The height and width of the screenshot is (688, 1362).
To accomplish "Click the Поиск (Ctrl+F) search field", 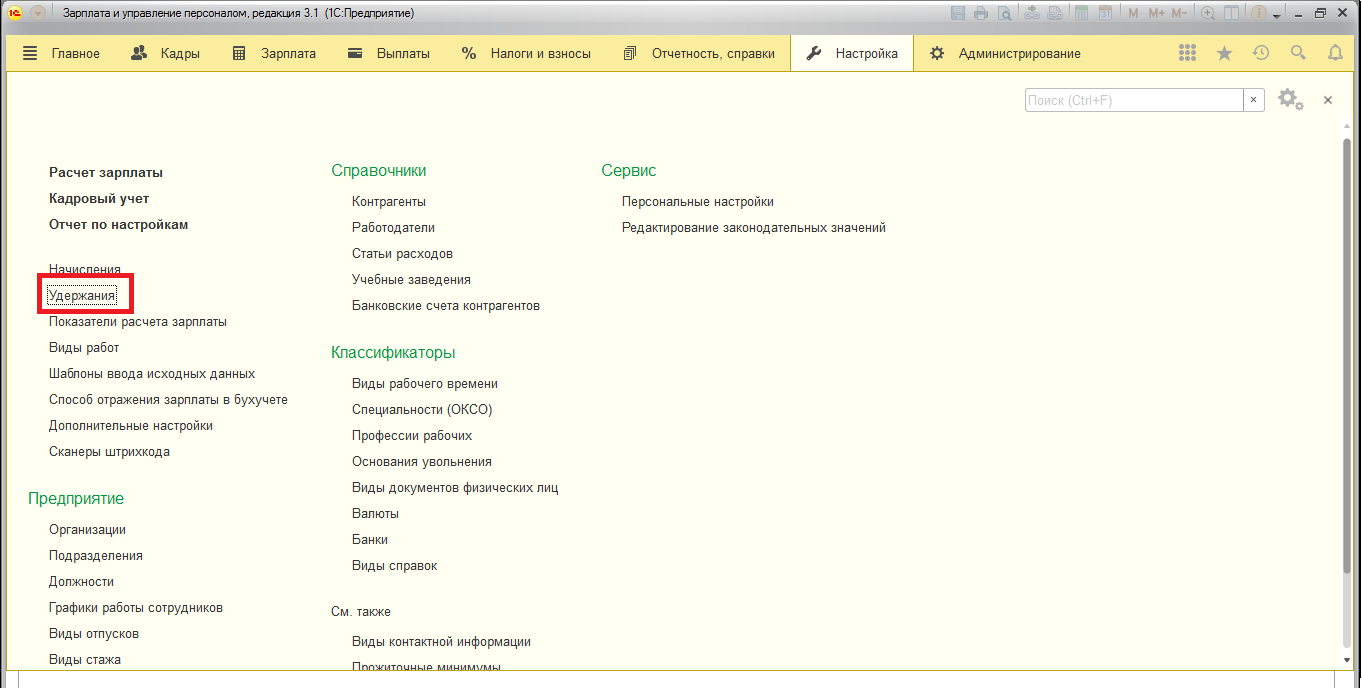I will pyautogui.click(x=1133, y=101).
